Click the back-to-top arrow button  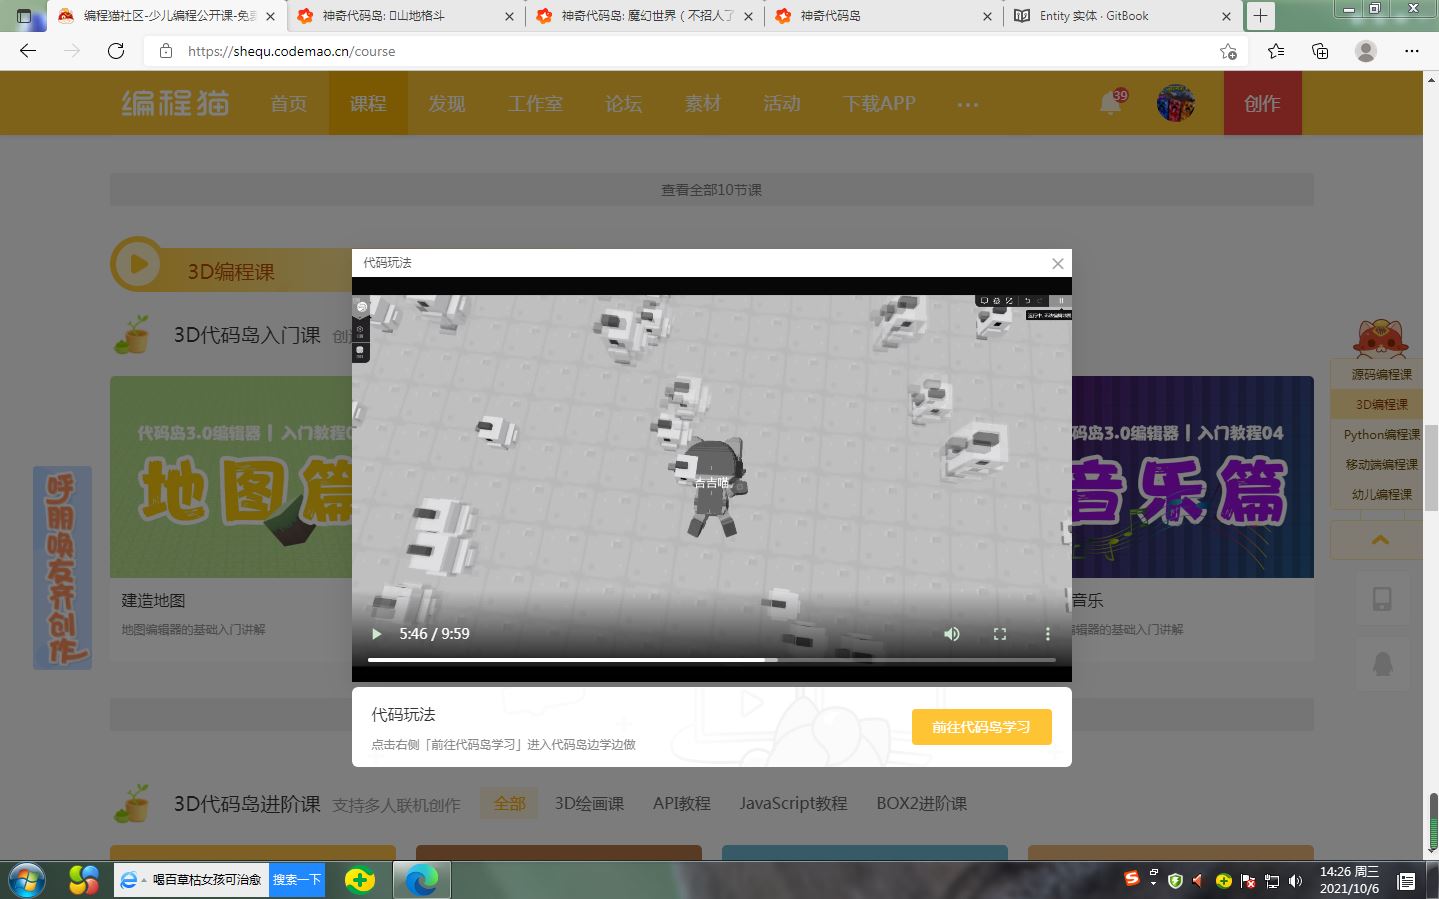pyautogui.click(x=1381, y=540)
